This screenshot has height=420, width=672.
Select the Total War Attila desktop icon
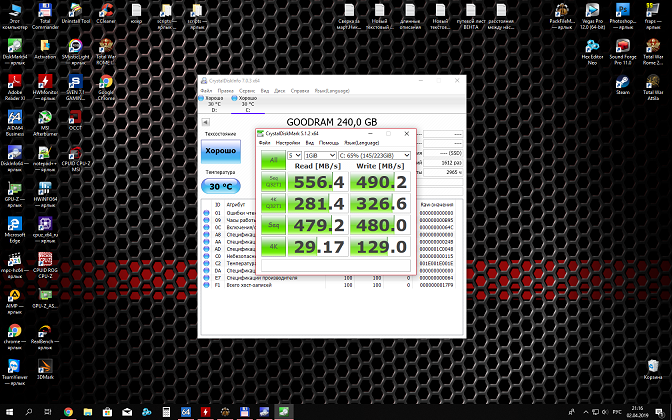653,87
